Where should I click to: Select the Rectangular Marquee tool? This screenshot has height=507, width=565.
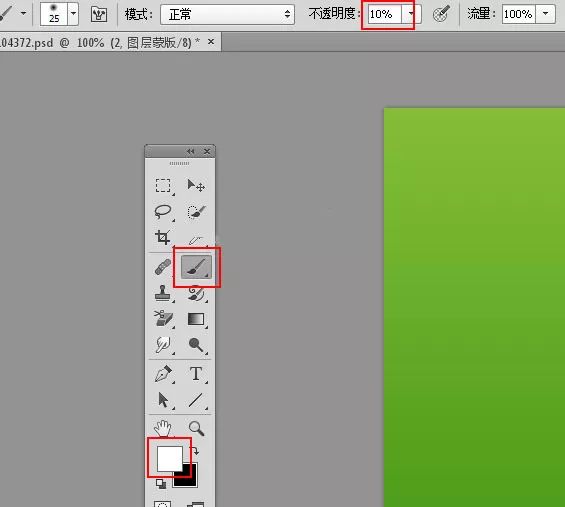coord(163,186)
